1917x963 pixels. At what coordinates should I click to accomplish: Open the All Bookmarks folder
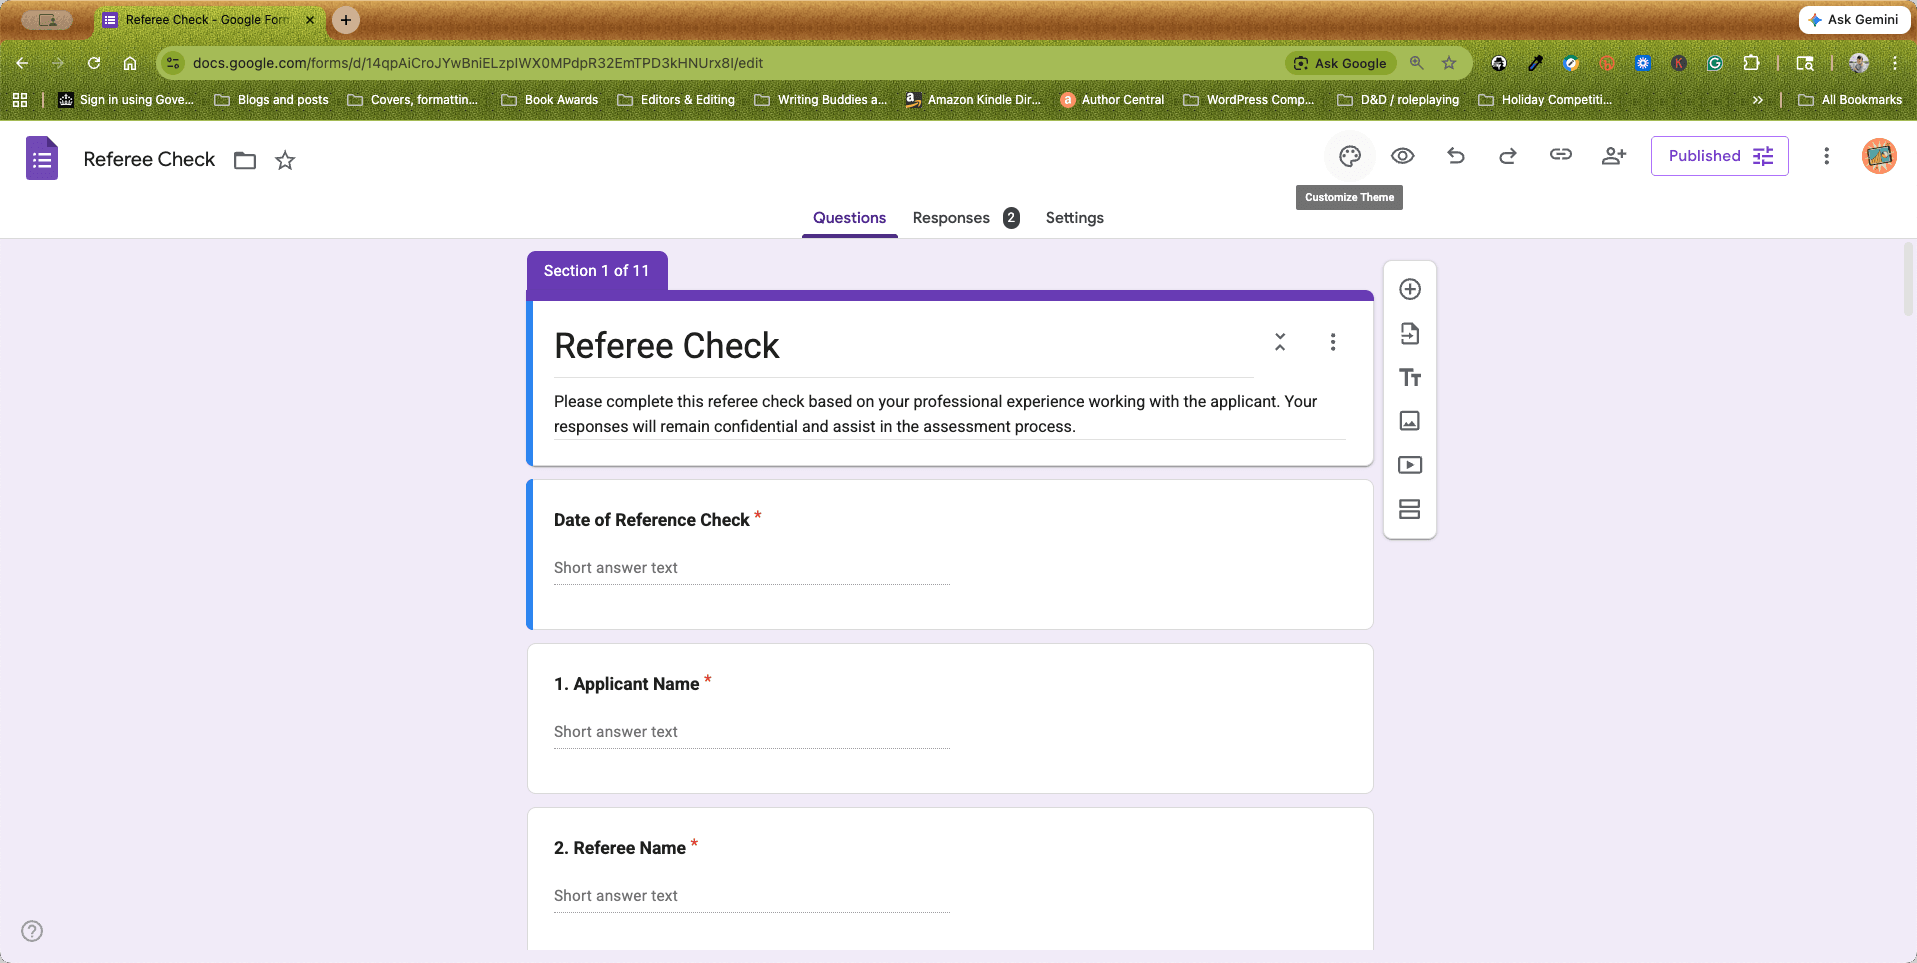coord(1850,100)
